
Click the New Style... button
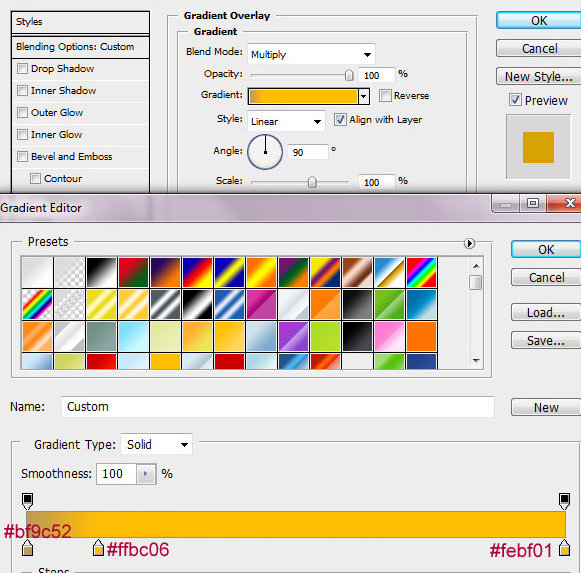[x=538, y=76]
